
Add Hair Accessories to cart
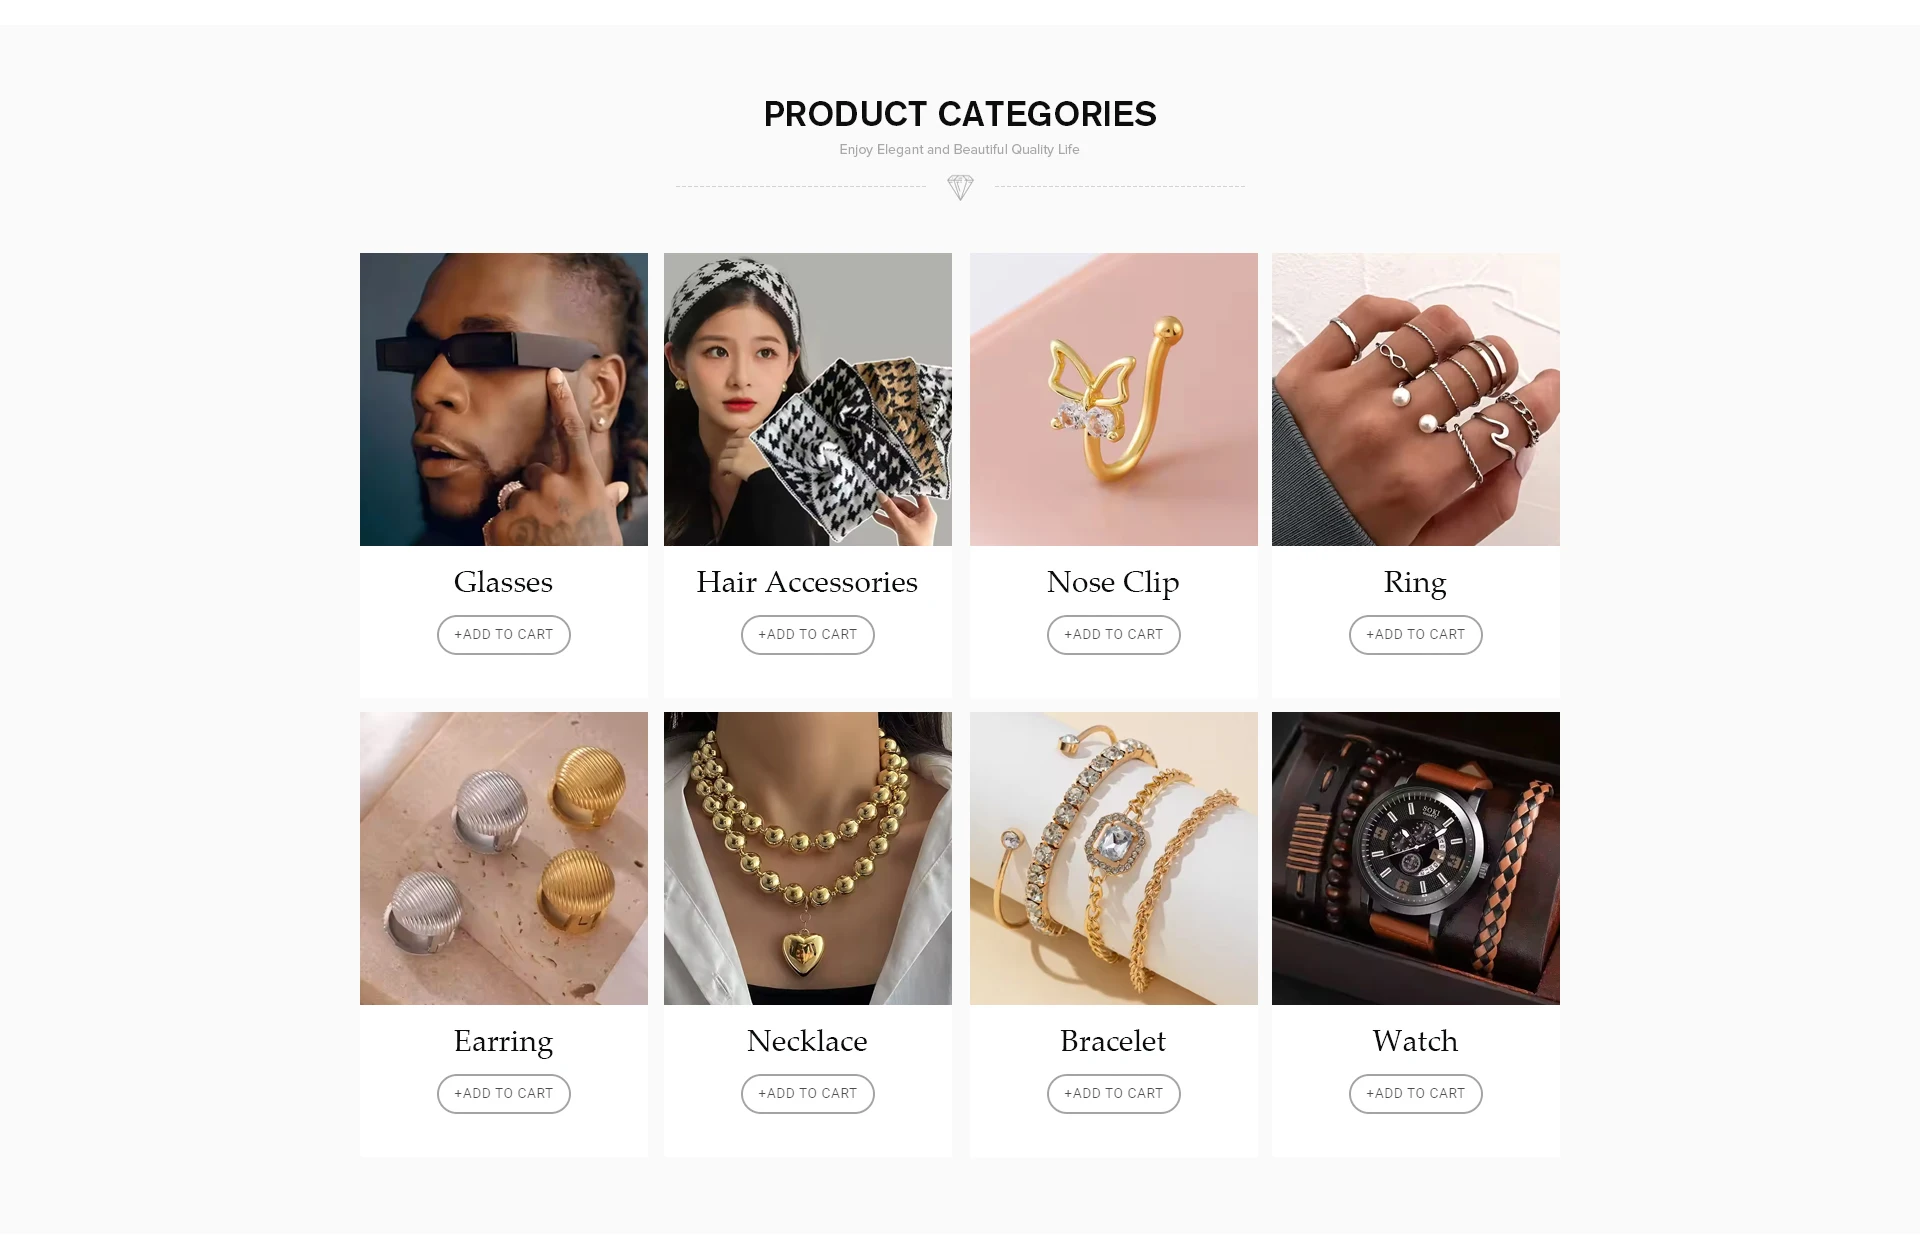click(808, 635)
